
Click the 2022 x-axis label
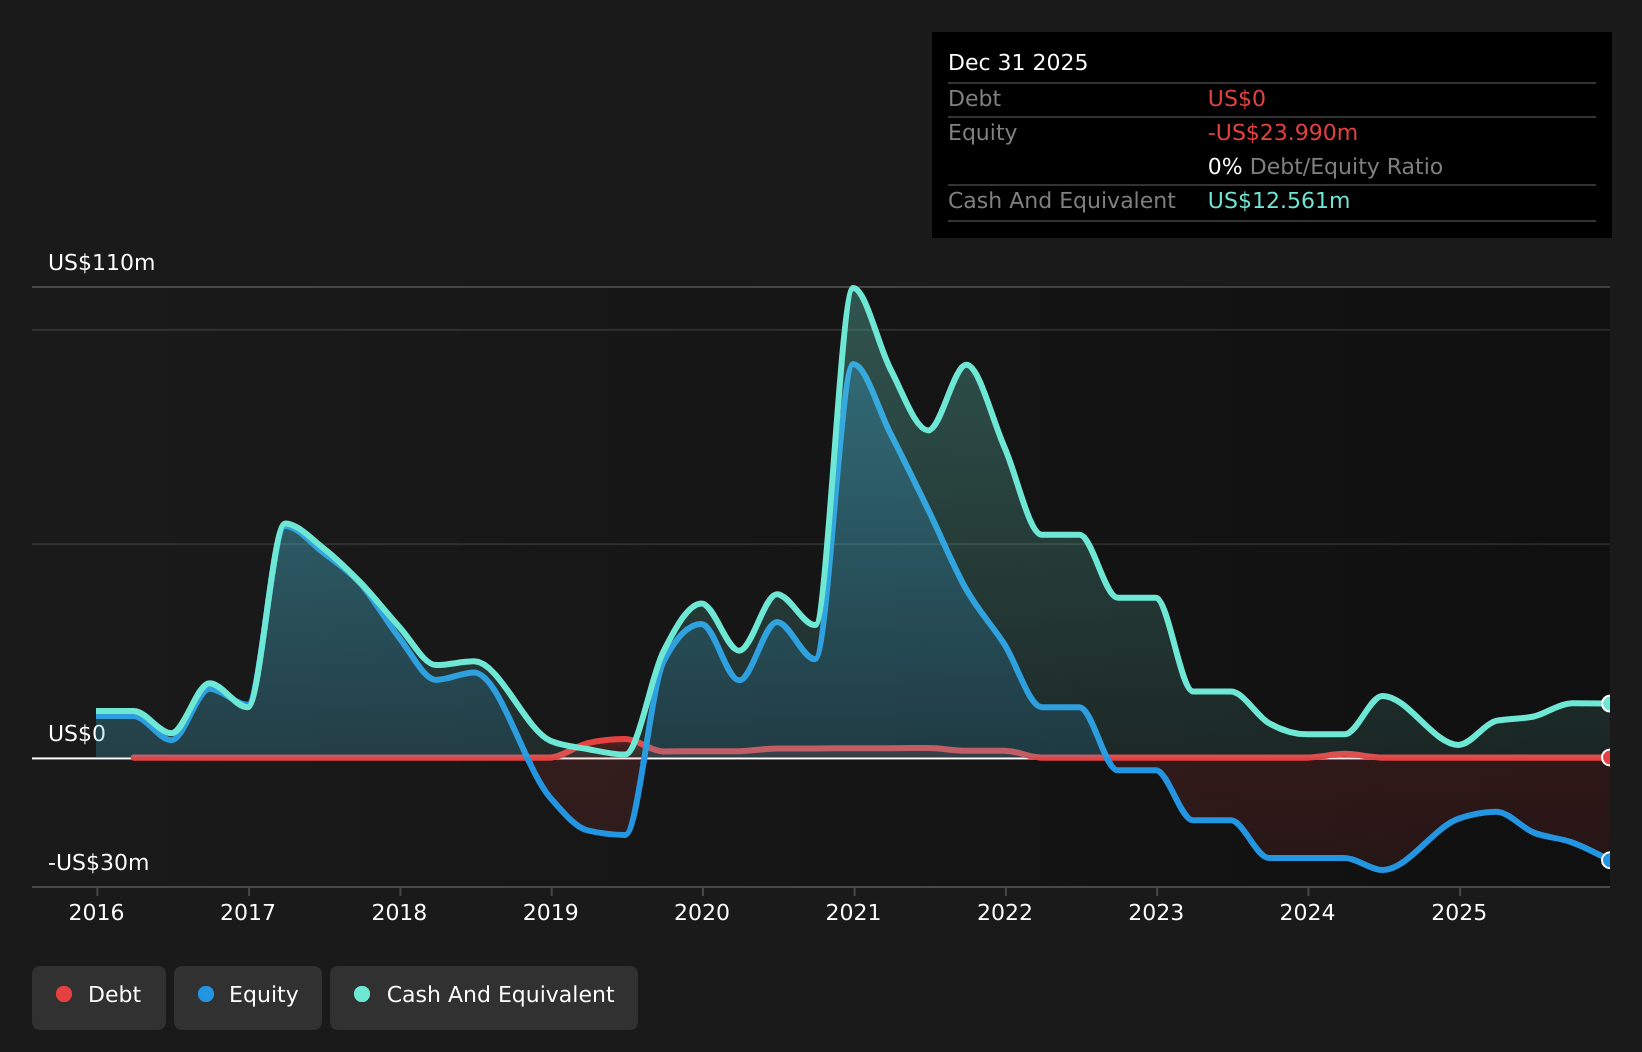[1005, 912]
